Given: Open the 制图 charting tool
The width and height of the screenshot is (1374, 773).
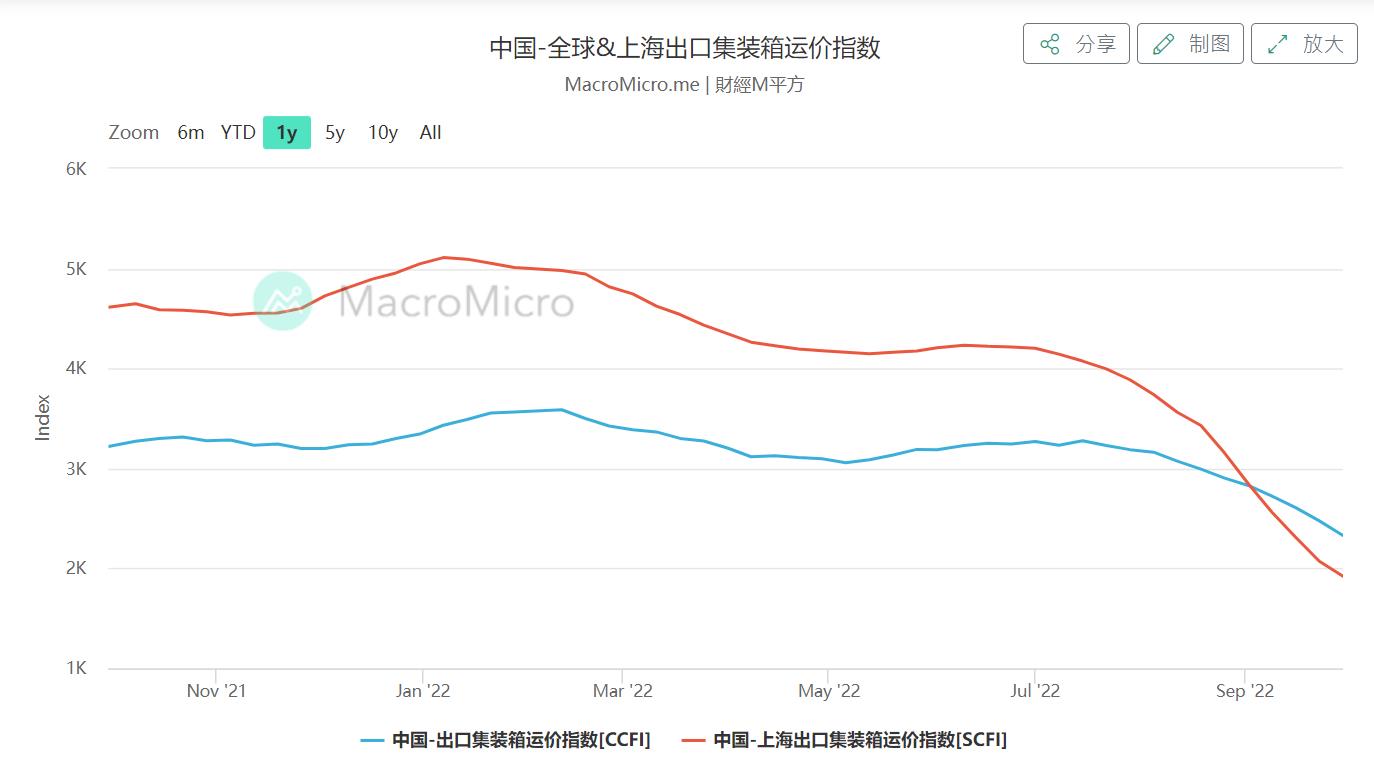Looking at the screenshot, I should tap(1190, 44).
